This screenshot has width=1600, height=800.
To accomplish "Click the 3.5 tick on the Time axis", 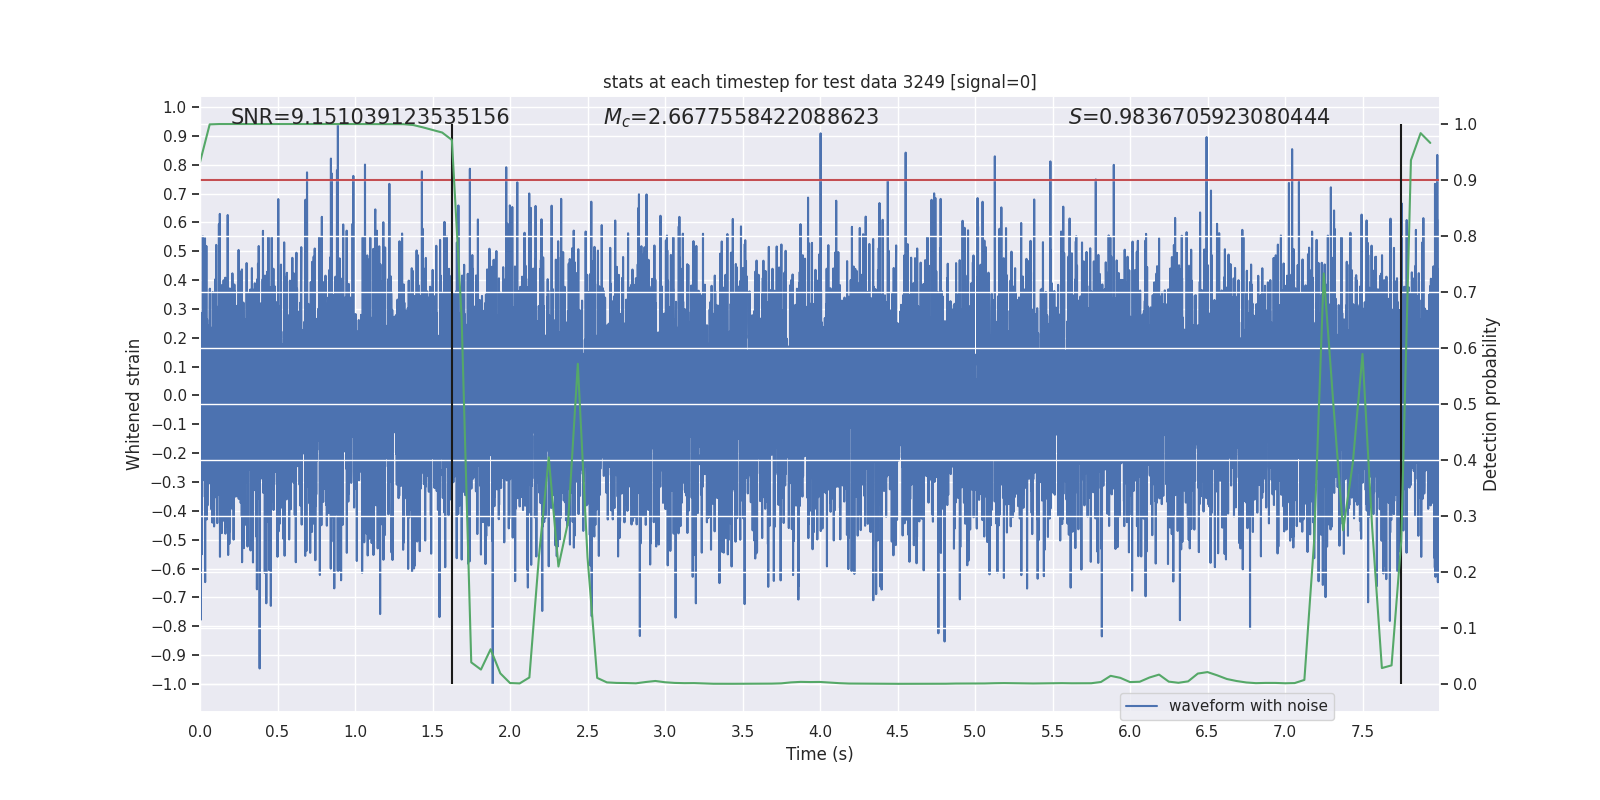I will [x=742, y=731].
